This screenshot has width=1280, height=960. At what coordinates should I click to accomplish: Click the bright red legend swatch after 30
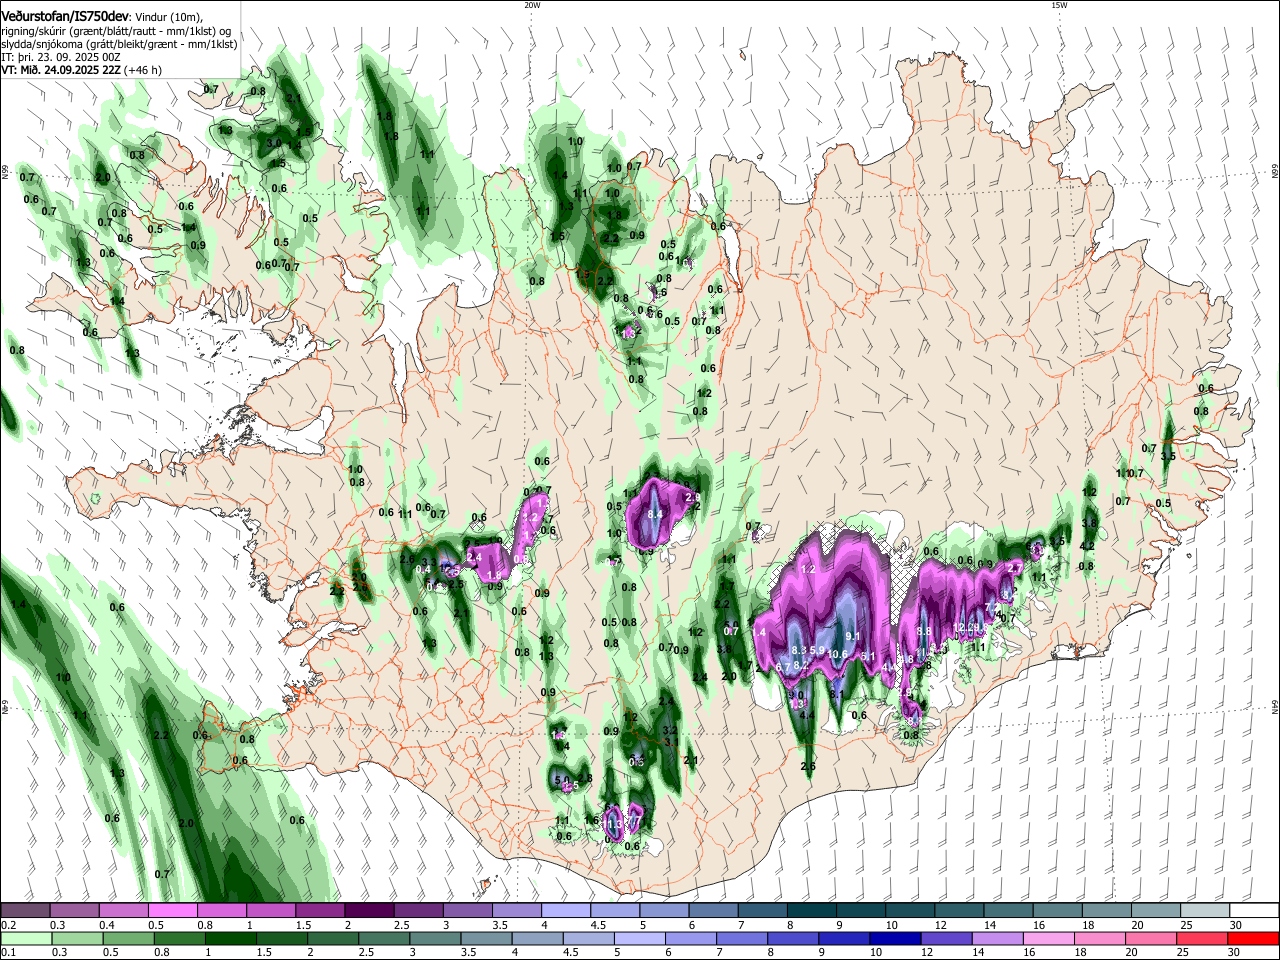point(1253,939)
